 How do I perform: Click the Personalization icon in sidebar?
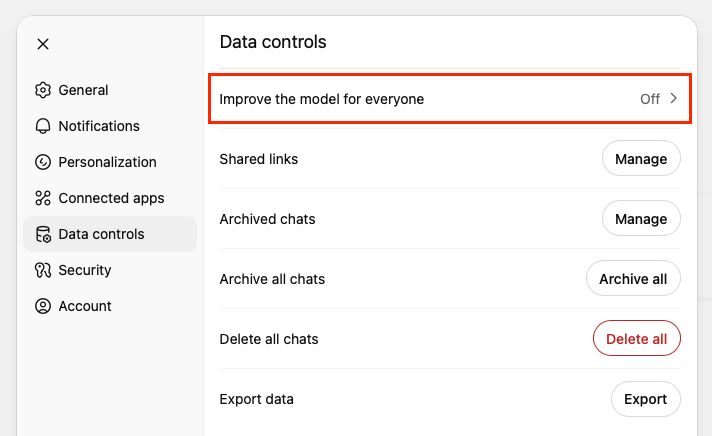point(43,162)
